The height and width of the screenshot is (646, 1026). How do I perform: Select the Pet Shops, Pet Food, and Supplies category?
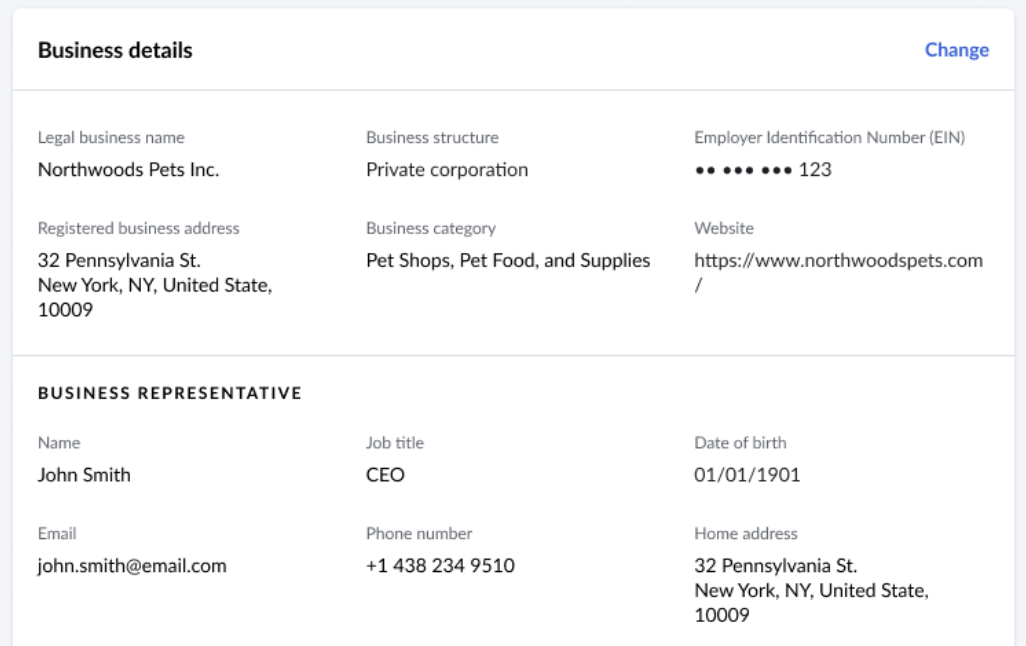pyautogui.click(x=507, y=259)
